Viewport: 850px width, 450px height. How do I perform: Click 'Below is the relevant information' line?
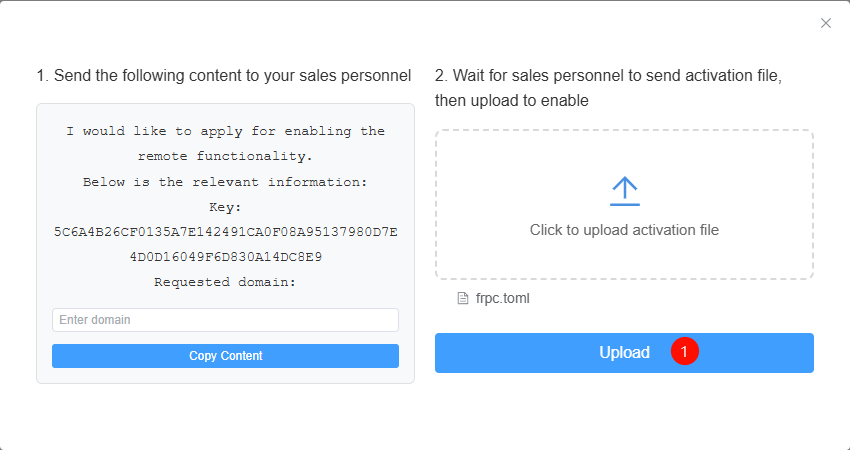point(225,182)
